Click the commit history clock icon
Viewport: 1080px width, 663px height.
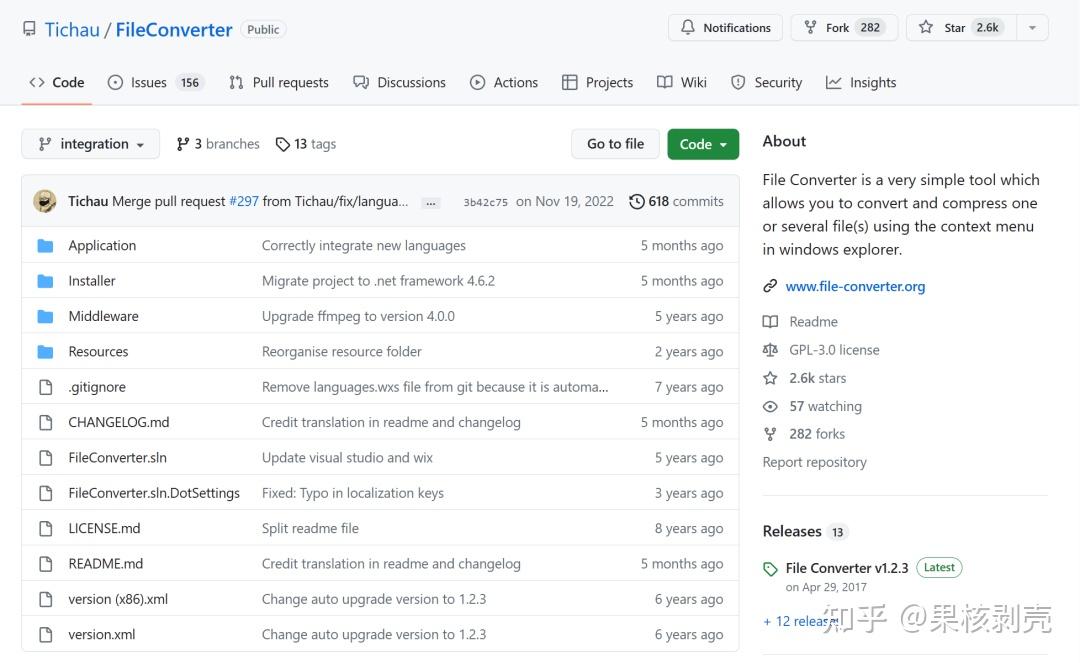click(x=637, y=202)
